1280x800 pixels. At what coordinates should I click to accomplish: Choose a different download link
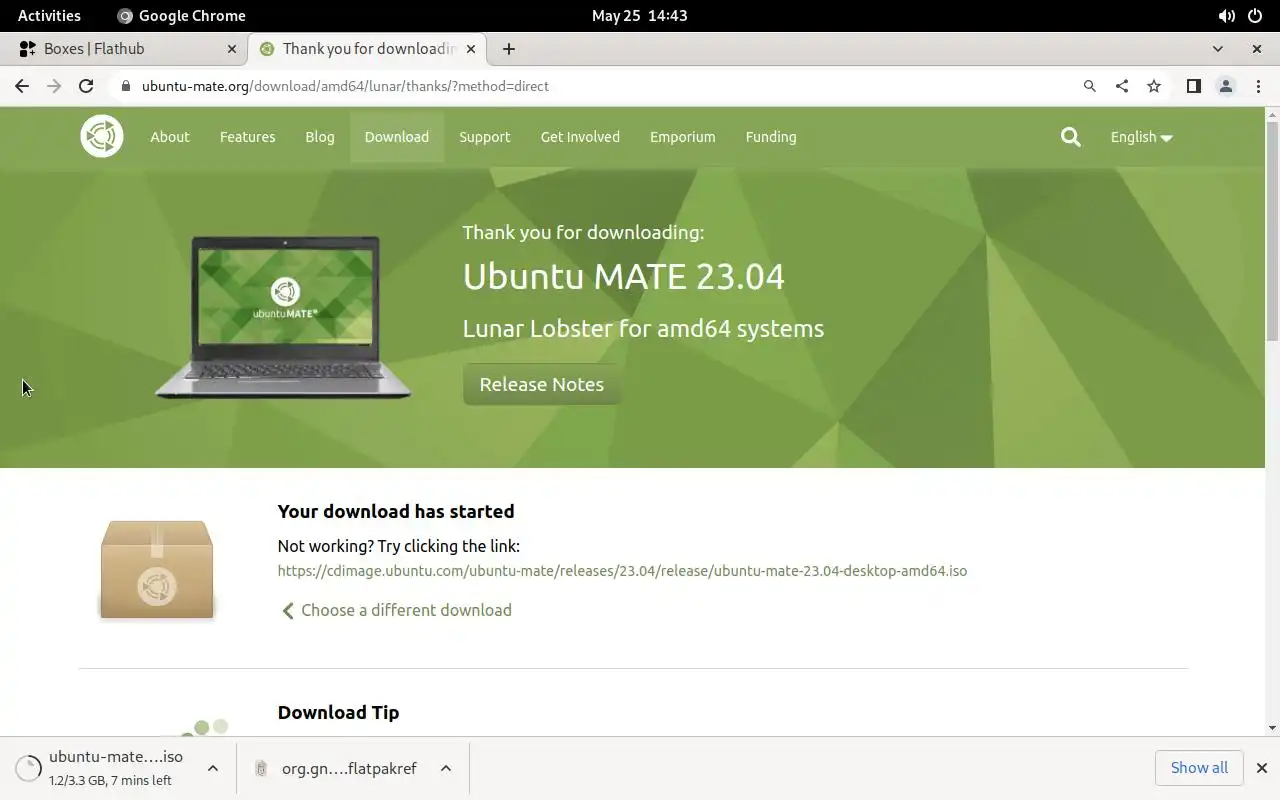pos(397,610)
